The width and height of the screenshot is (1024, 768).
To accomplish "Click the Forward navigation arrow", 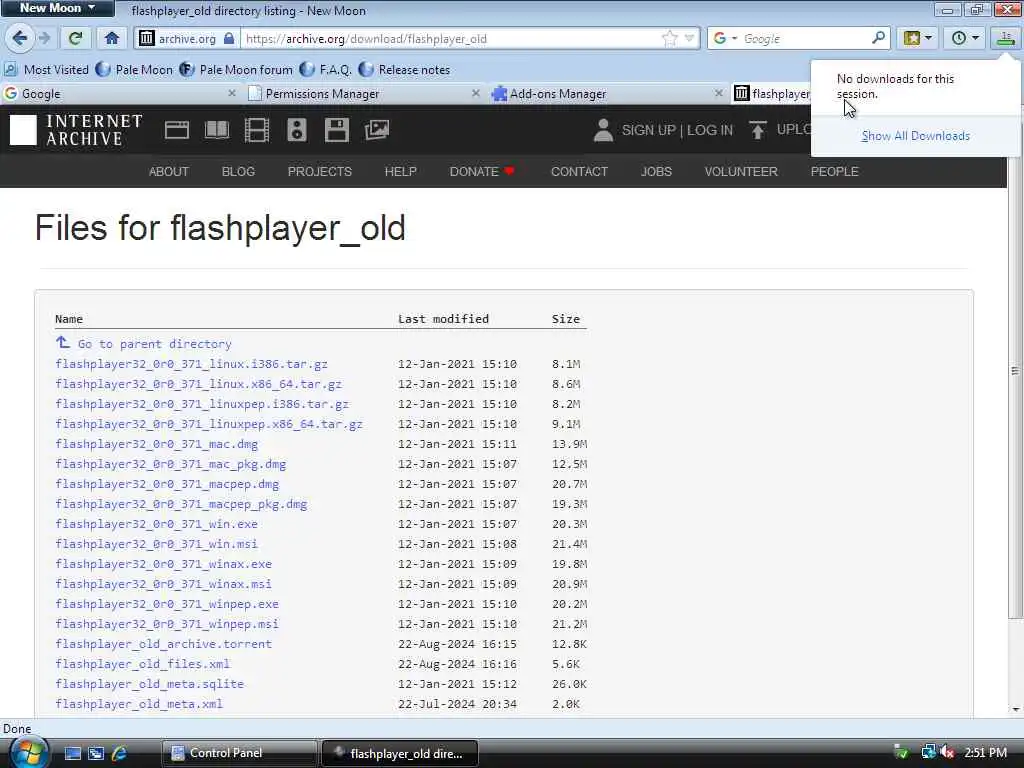I will (44, 38).
